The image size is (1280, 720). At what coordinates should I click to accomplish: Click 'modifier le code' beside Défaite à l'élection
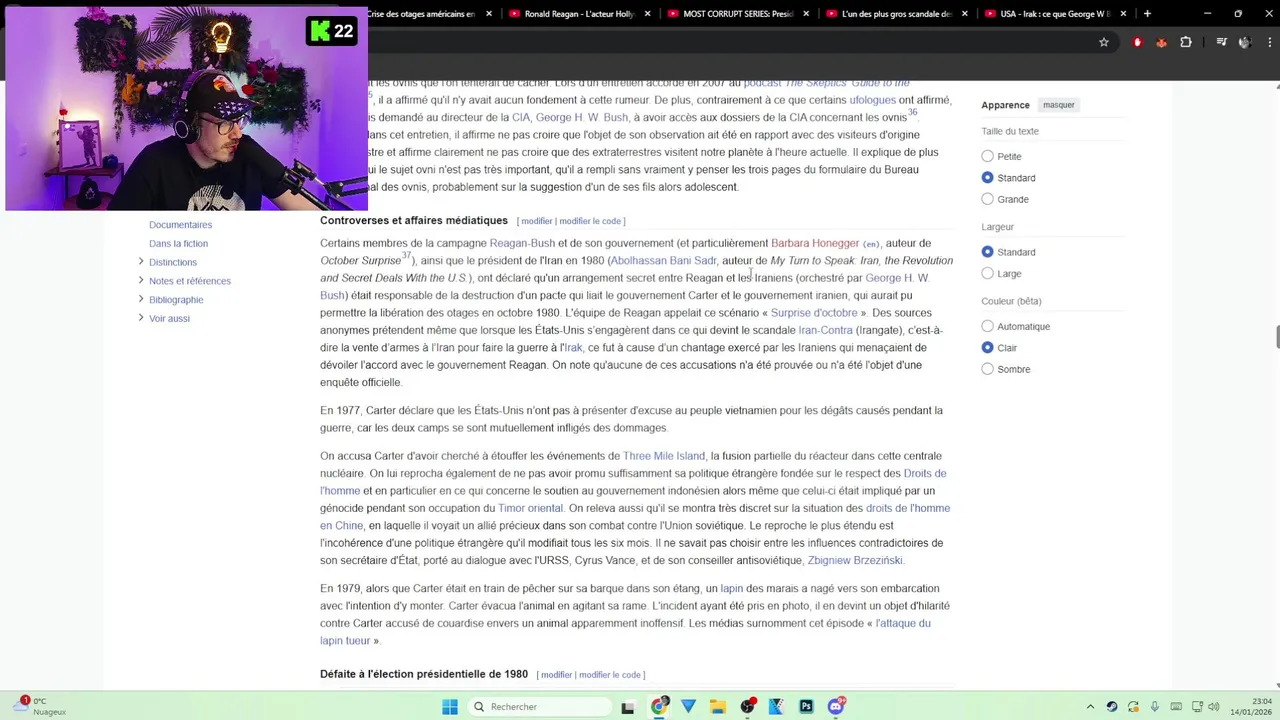coord(609,675)
